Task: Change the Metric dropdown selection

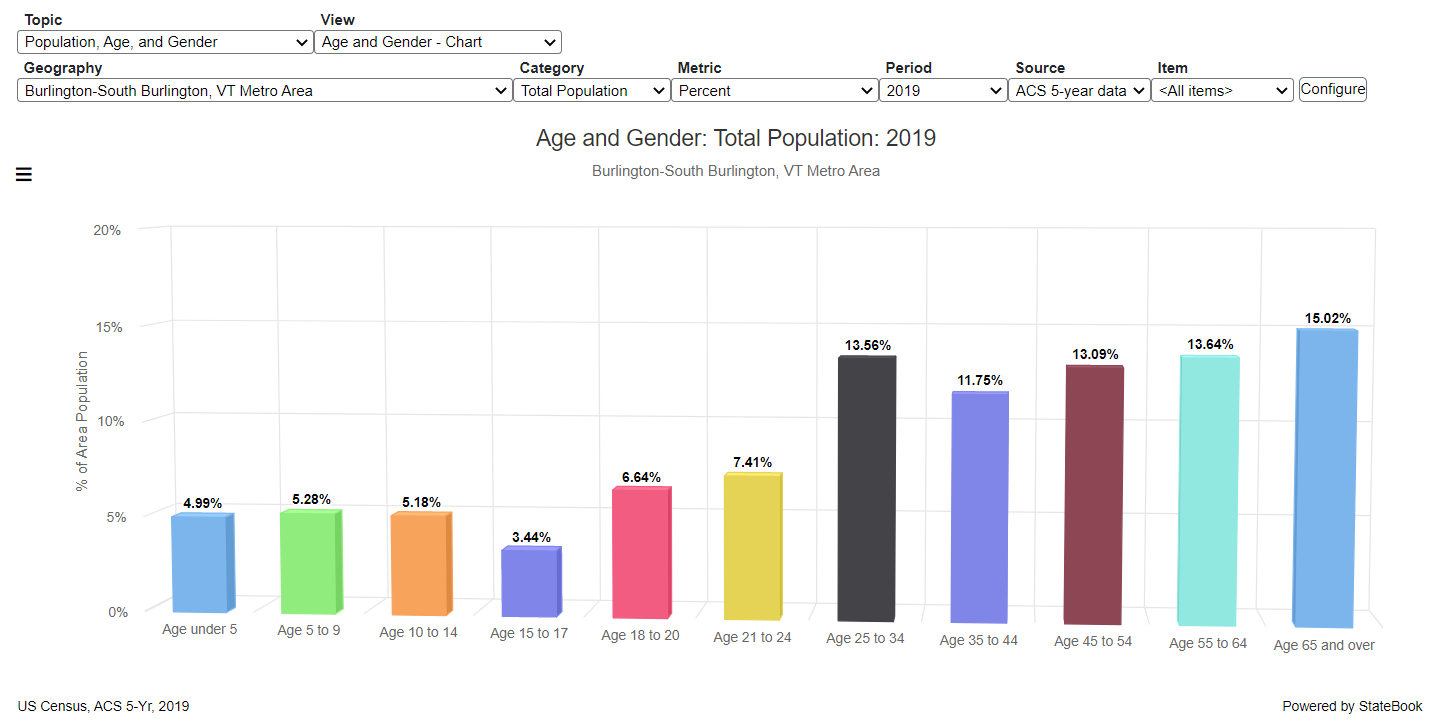Action: click(x=776, y=90)
